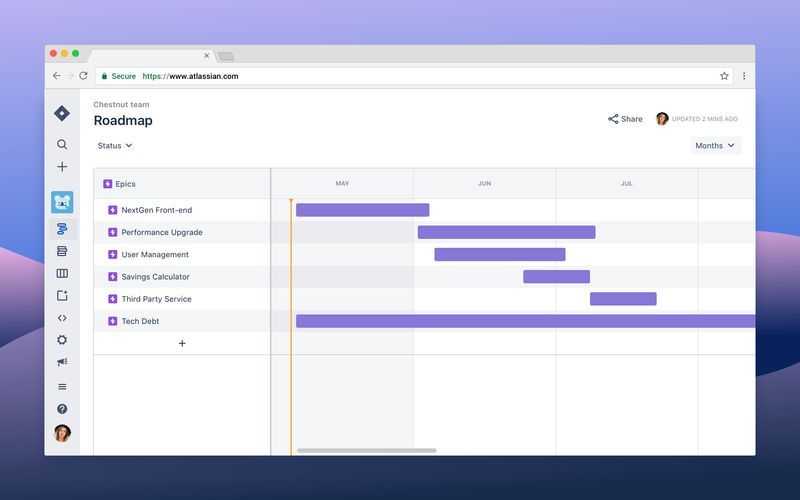Open the hamburger menu icon in sidebar

[62, 387]
